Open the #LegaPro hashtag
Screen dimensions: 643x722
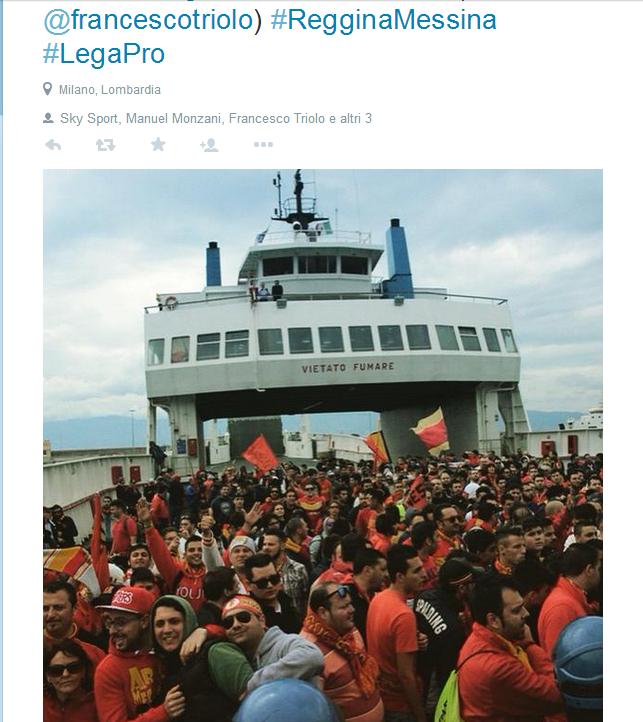pyautogui.click(x=104, y=54)
